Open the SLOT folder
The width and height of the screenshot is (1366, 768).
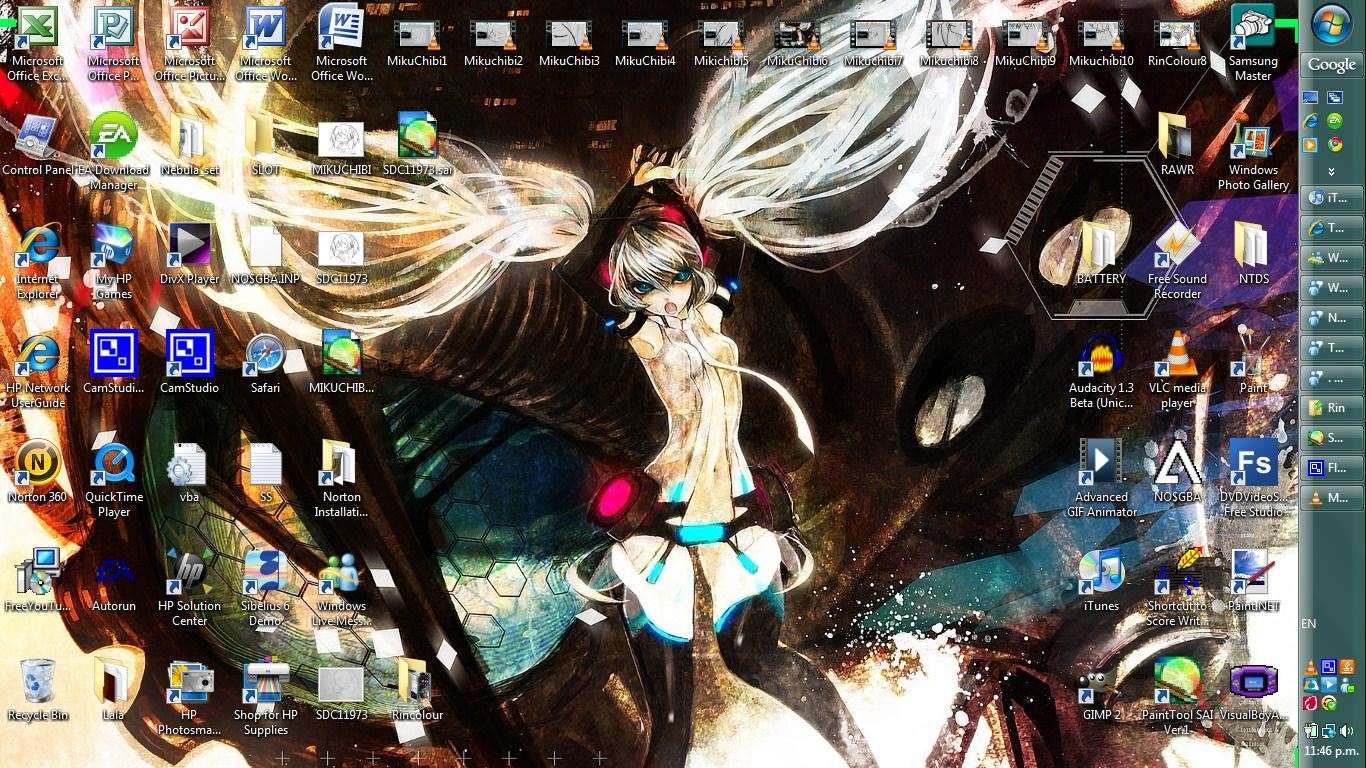pos(266,146)
